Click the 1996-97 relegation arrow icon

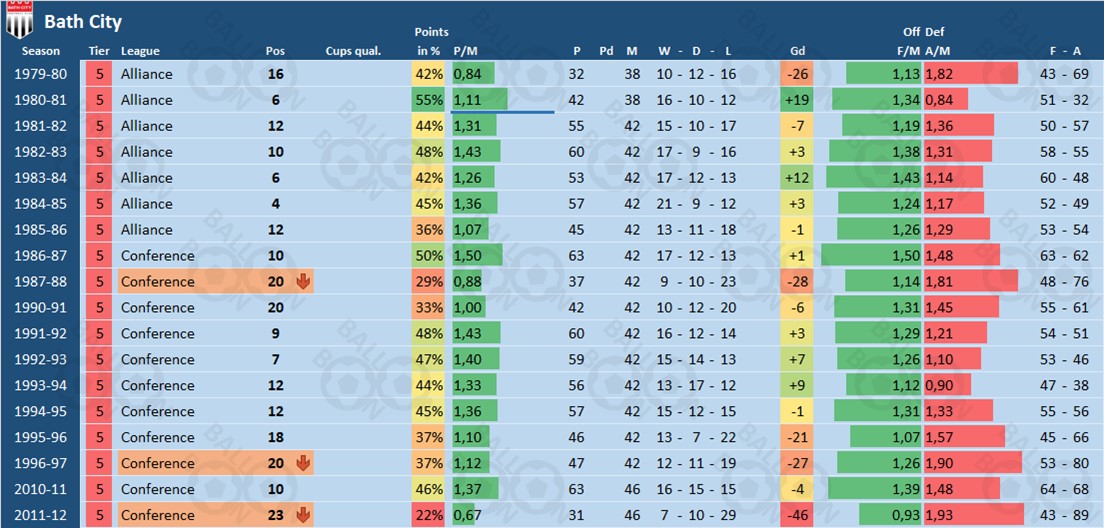(304, 464)
